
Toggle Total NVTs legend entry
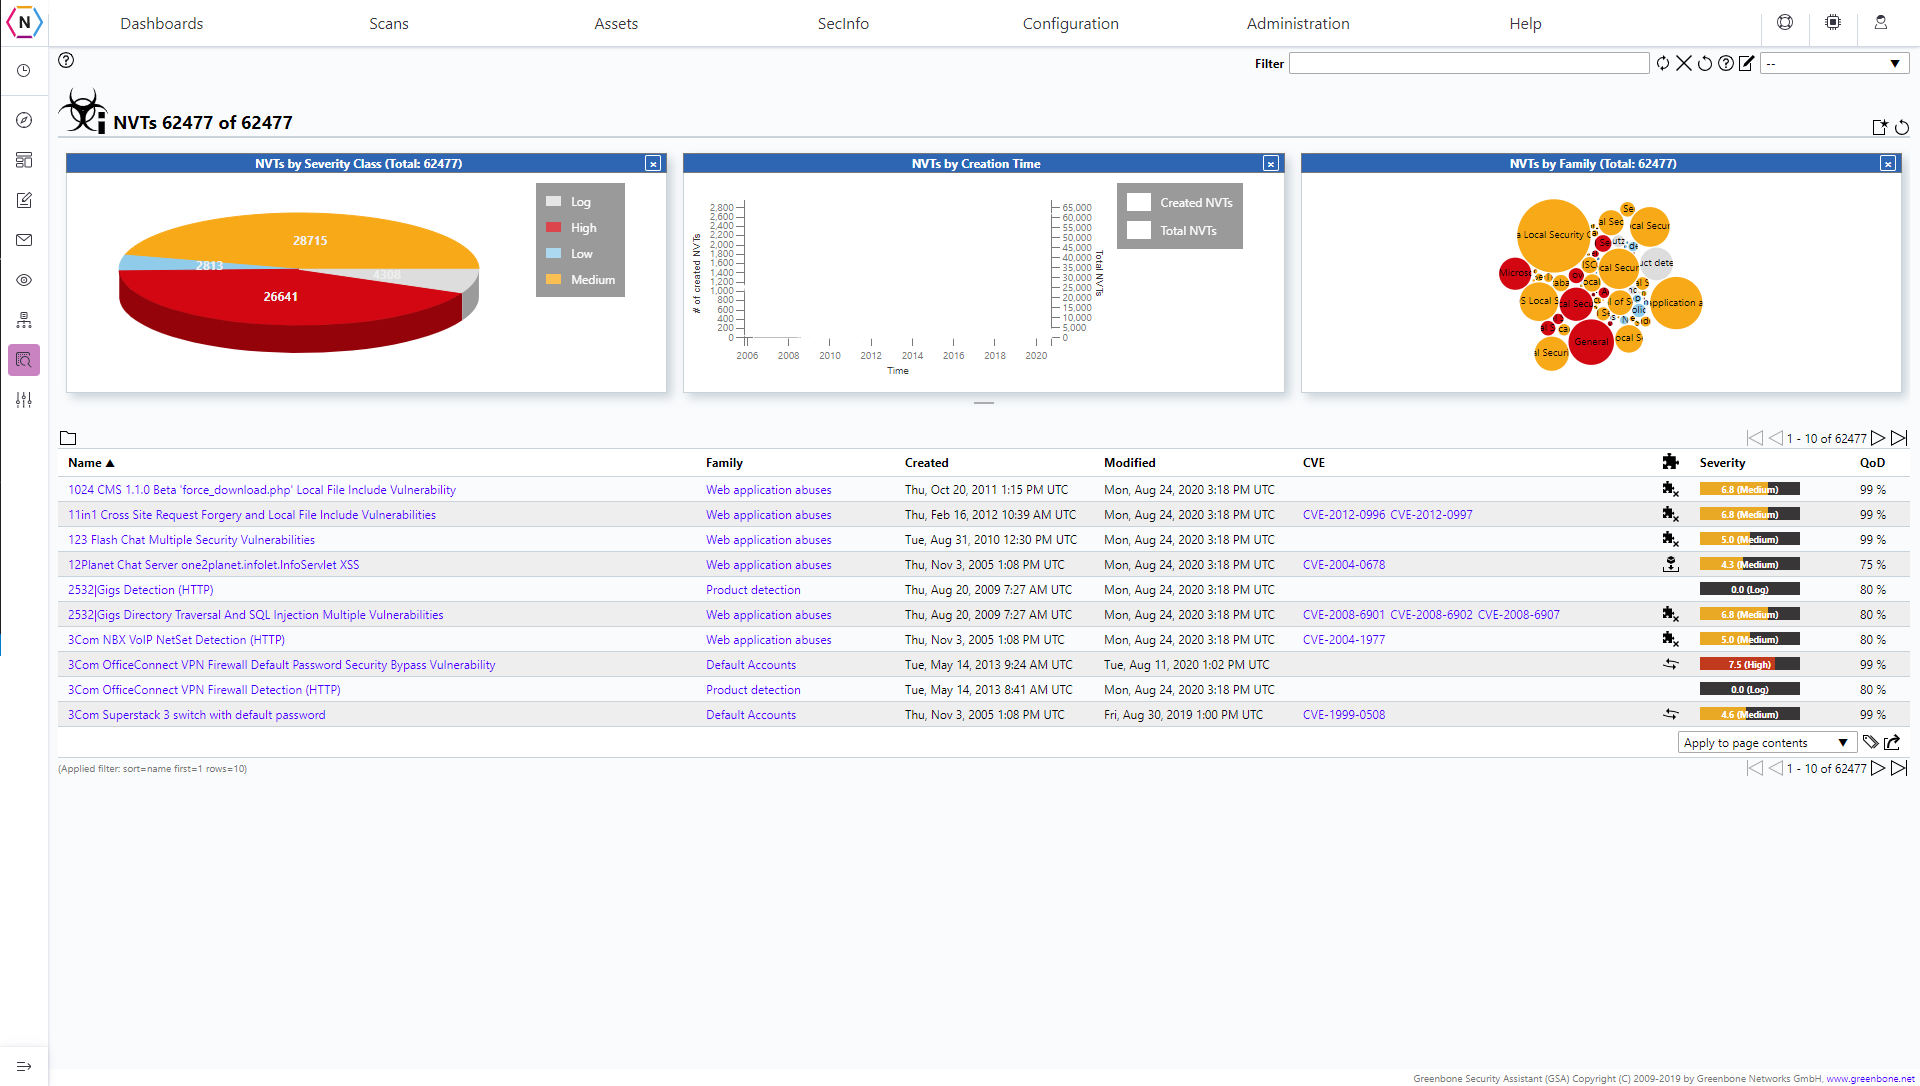(1172, 230)
